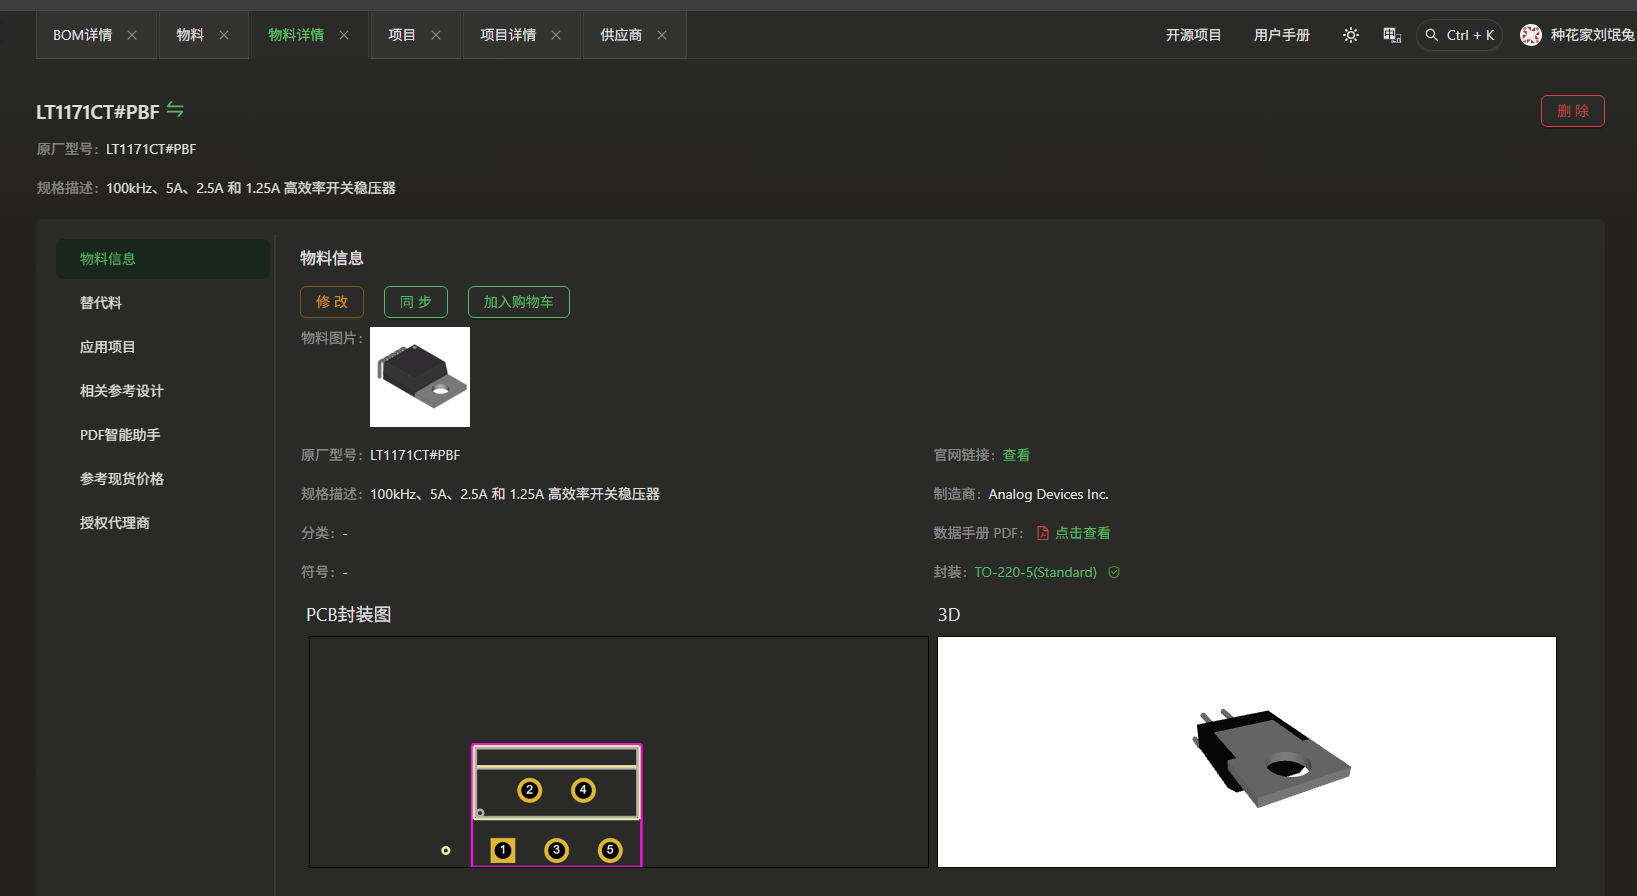Switch to the 项目 tab
Image resolution: width=1637 pixels, height=896 pixels.
(x=402, y=35)
